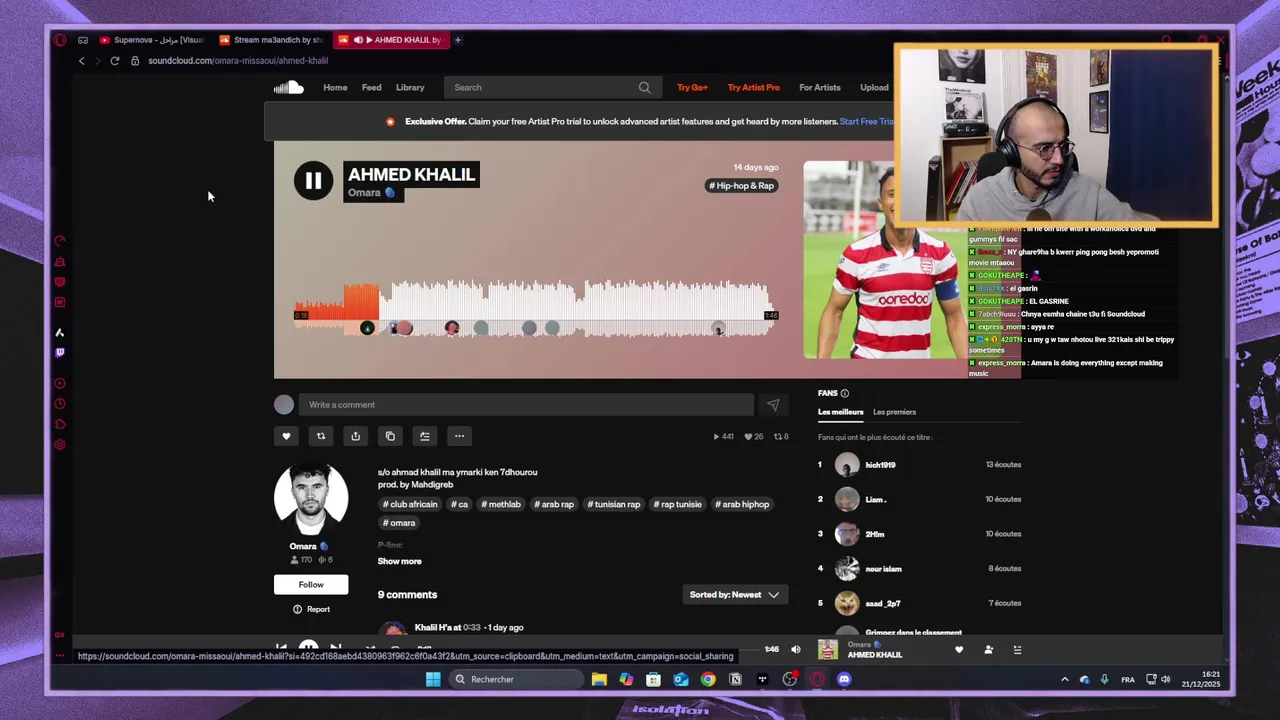Image resolution: width=1280 pixels, height=720 pixels.
Task: Show hidden system tray icons
Action: 1064,680
